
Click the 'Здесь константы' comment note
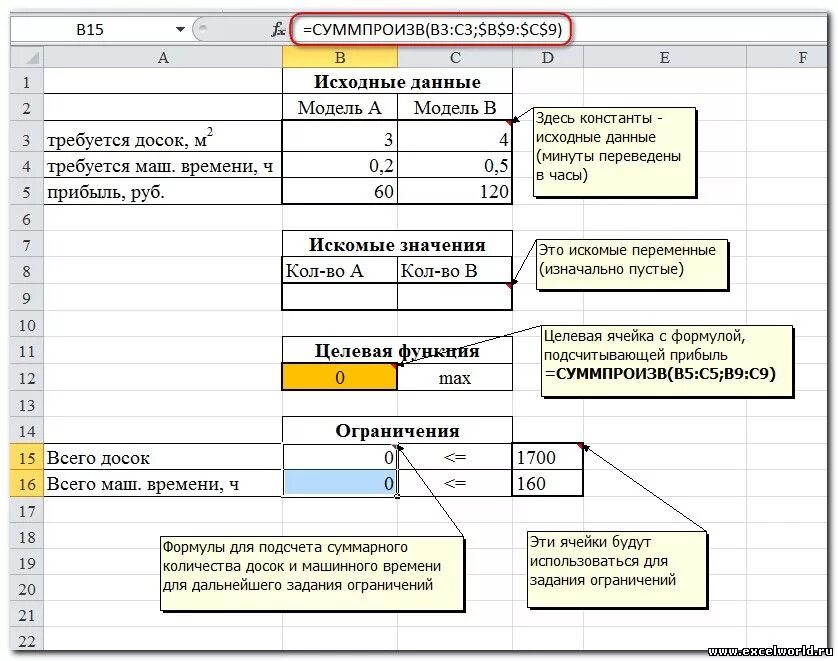coord(615,152)
